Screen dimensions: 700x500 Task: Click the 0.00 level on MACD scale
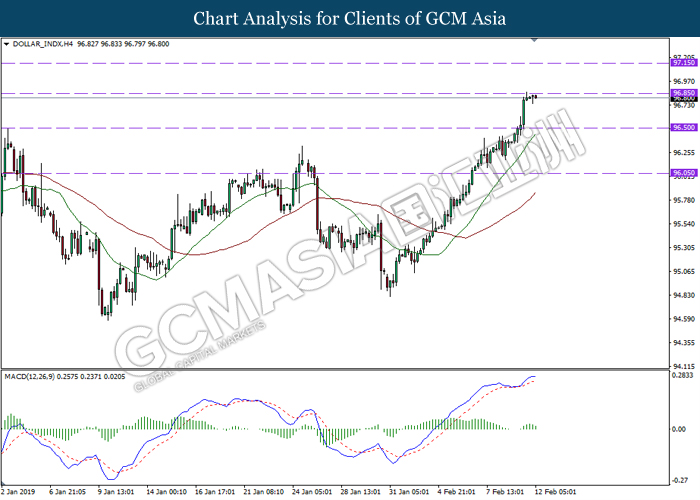tap(680, 429)
